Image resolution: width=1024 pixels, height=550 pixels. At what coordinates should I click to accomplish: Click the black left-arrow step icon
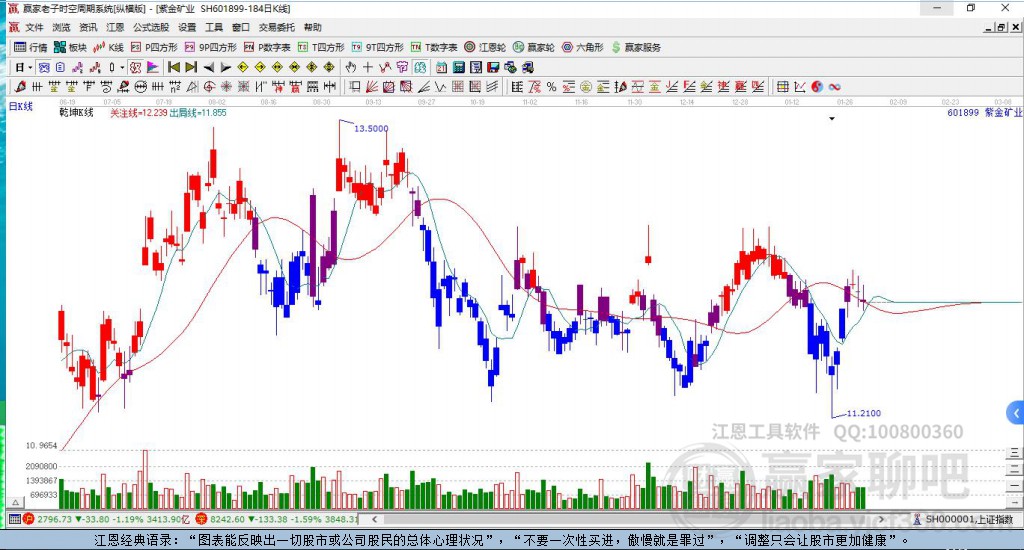[209, 67]
